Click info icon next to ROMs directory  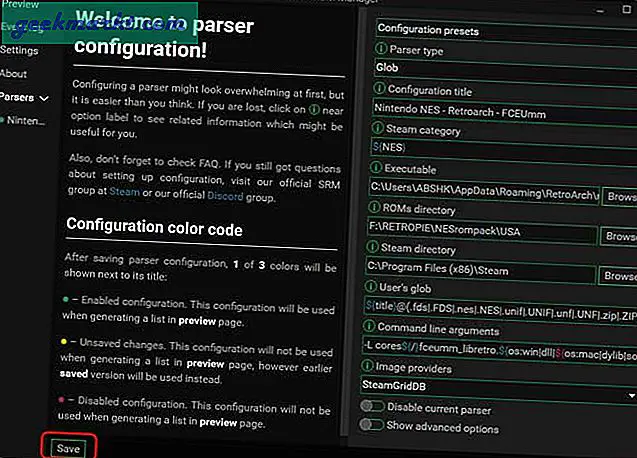[381, 210]
